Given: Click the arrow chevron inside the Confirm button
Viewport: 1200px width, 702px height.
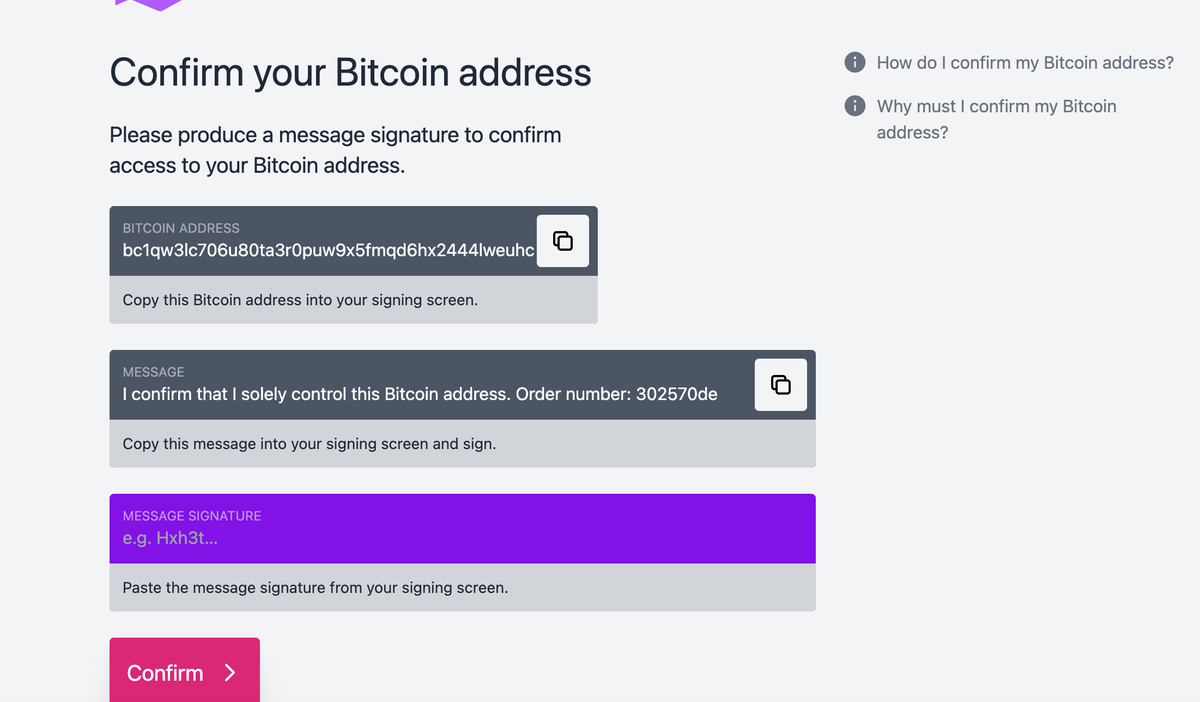Looking at the screenshot, I should [230, 673].
